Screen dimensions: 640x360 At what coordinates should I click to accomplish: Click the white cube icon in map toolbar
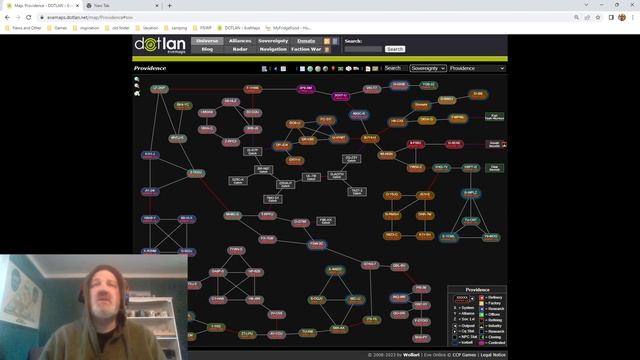coord(348,69)
